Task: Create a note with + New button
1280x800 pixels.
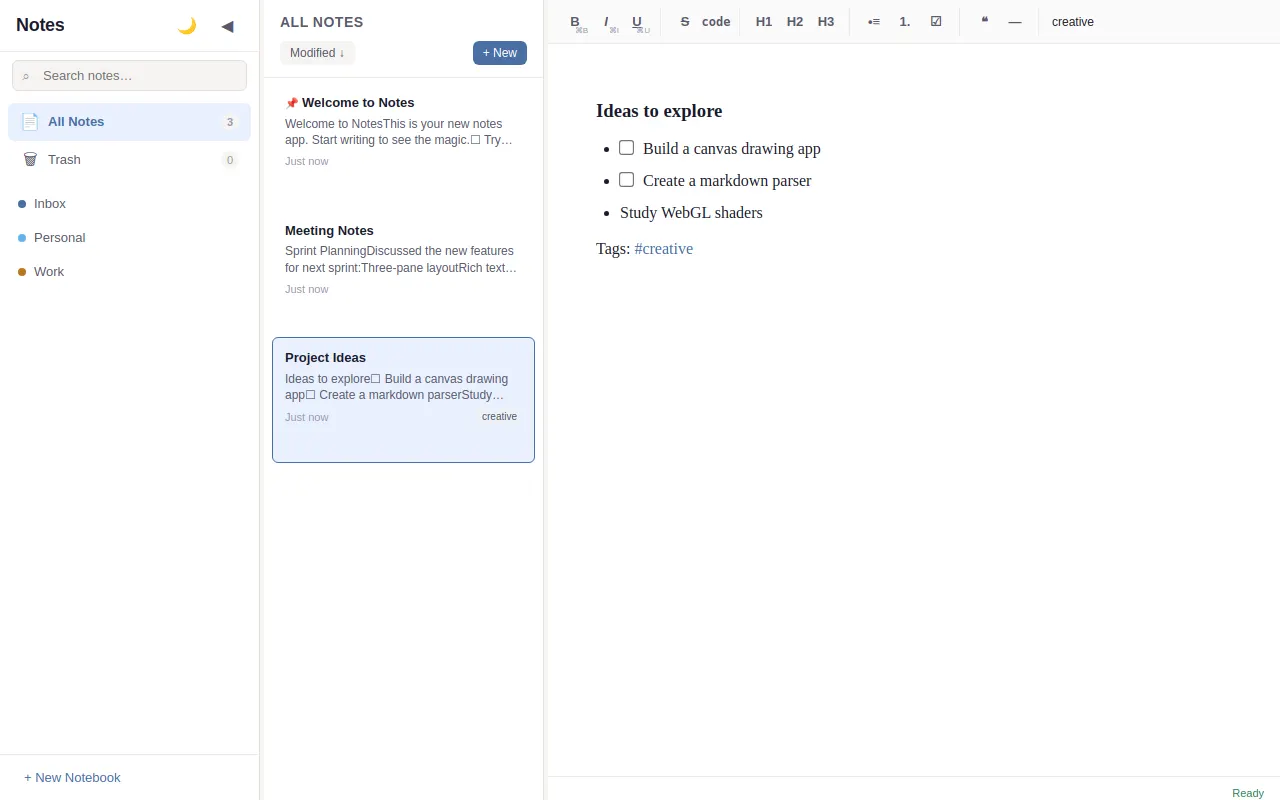Action: [x=500, y=53]
